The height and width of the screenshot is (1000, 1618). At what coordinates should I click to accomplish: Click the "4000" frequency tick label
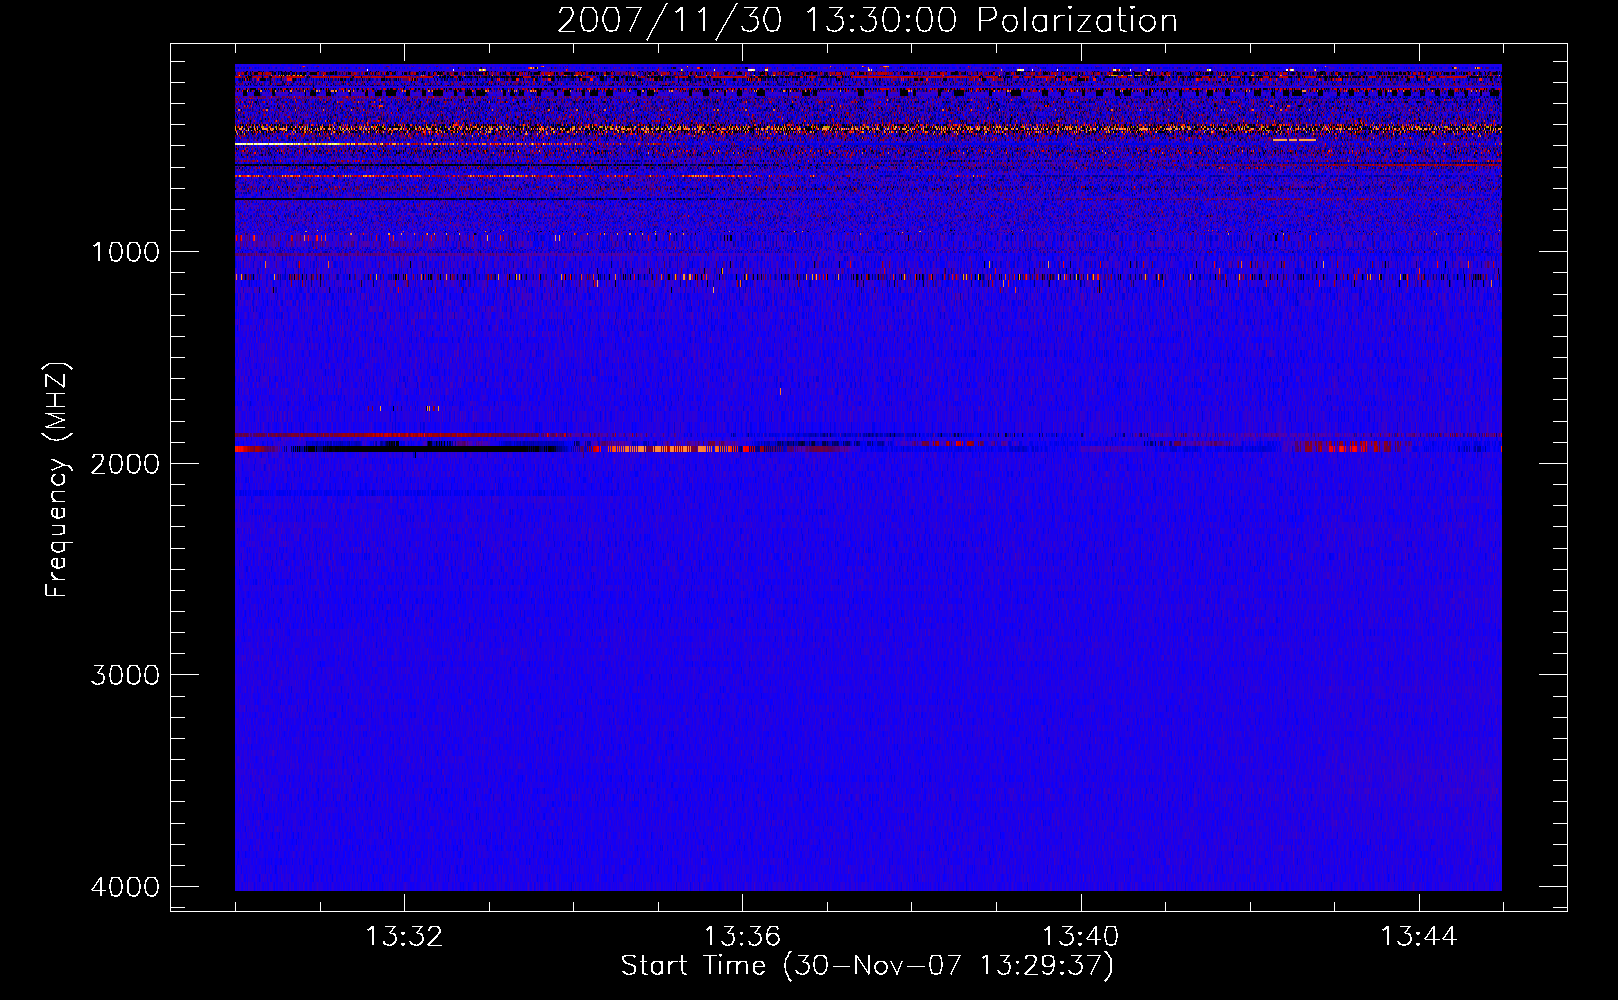click(125, 887)
